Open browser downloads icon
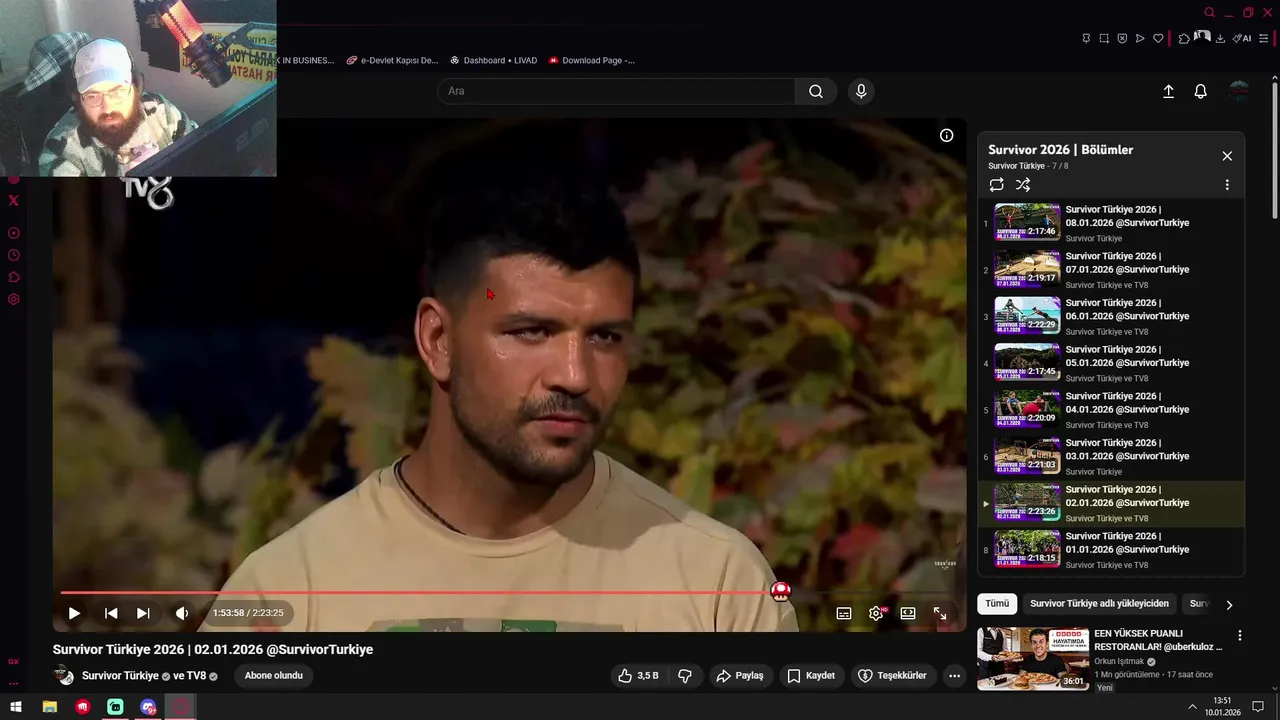The image size is (1280, 720). [1221, 38]
